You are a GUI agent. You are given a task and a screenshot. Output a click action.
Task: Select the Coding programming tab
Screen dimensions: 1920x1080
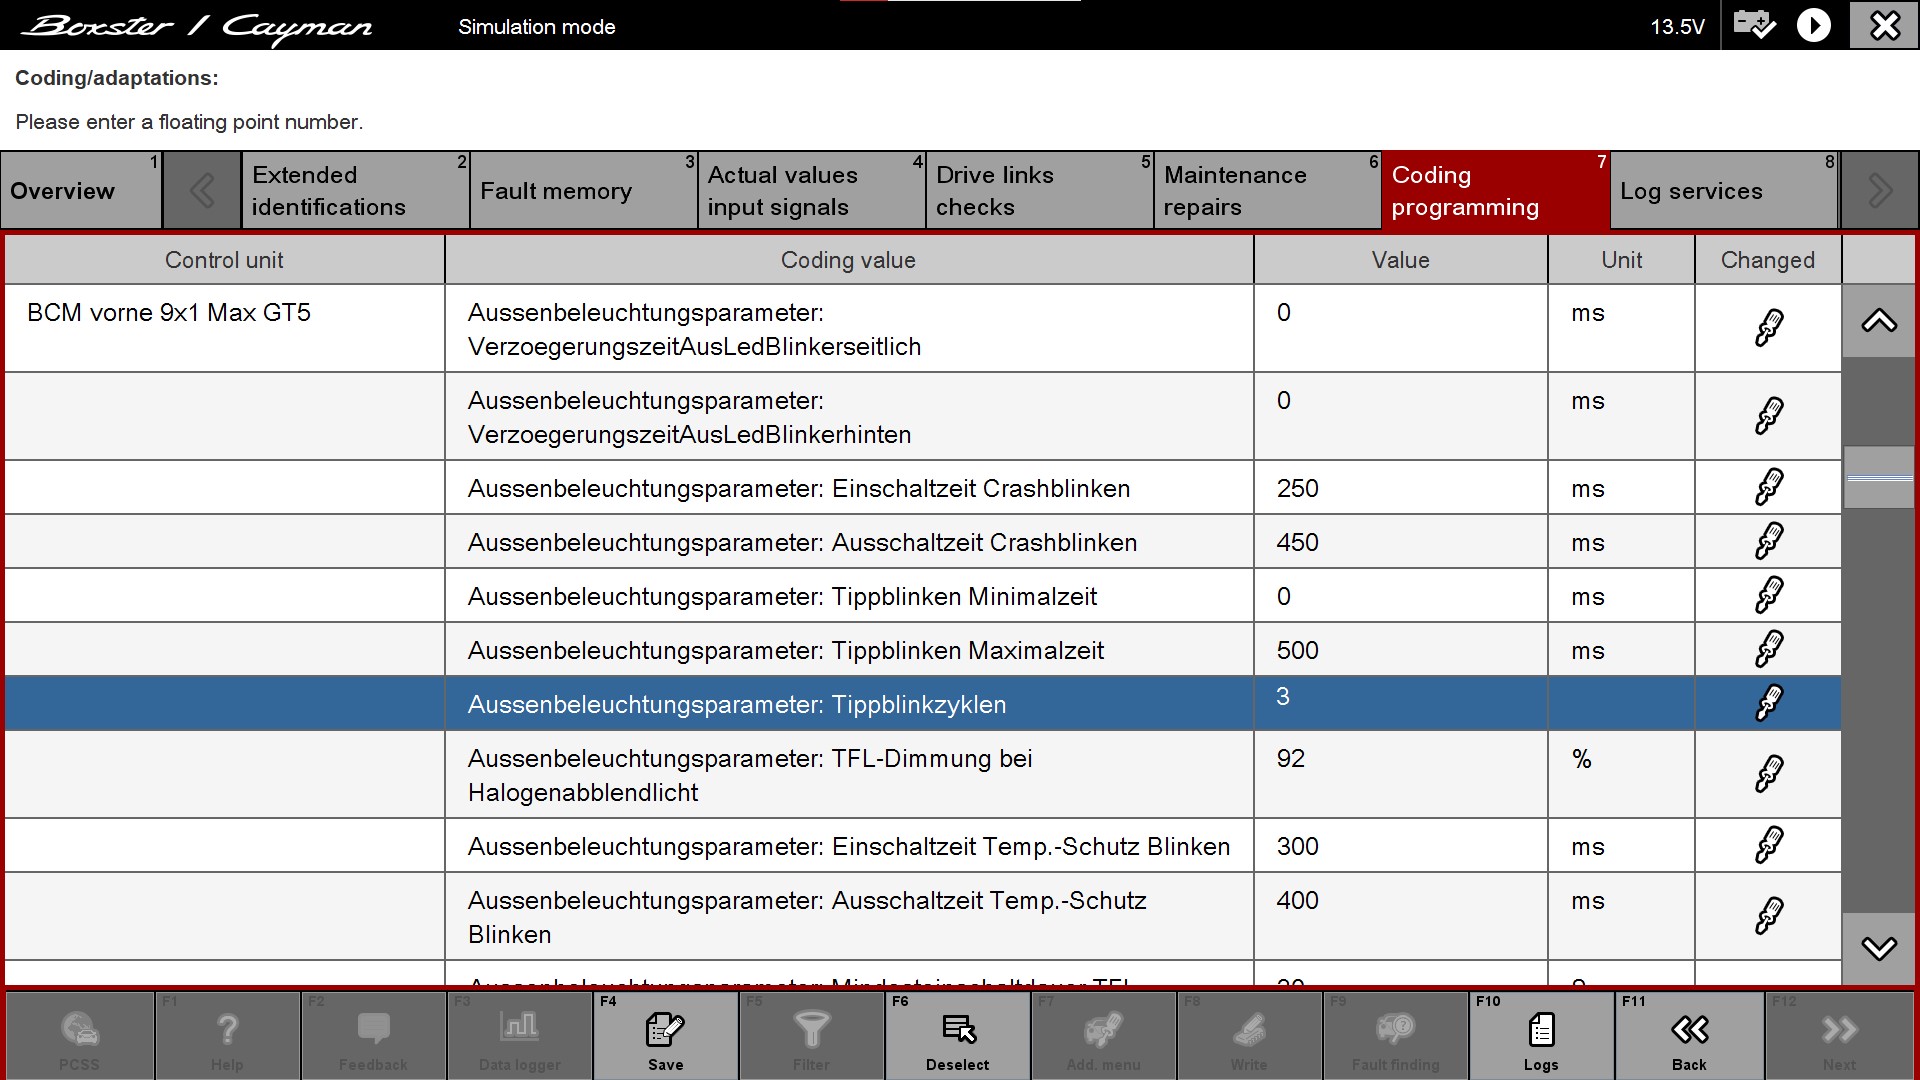pyautogui.click(x=1496, y=190)
